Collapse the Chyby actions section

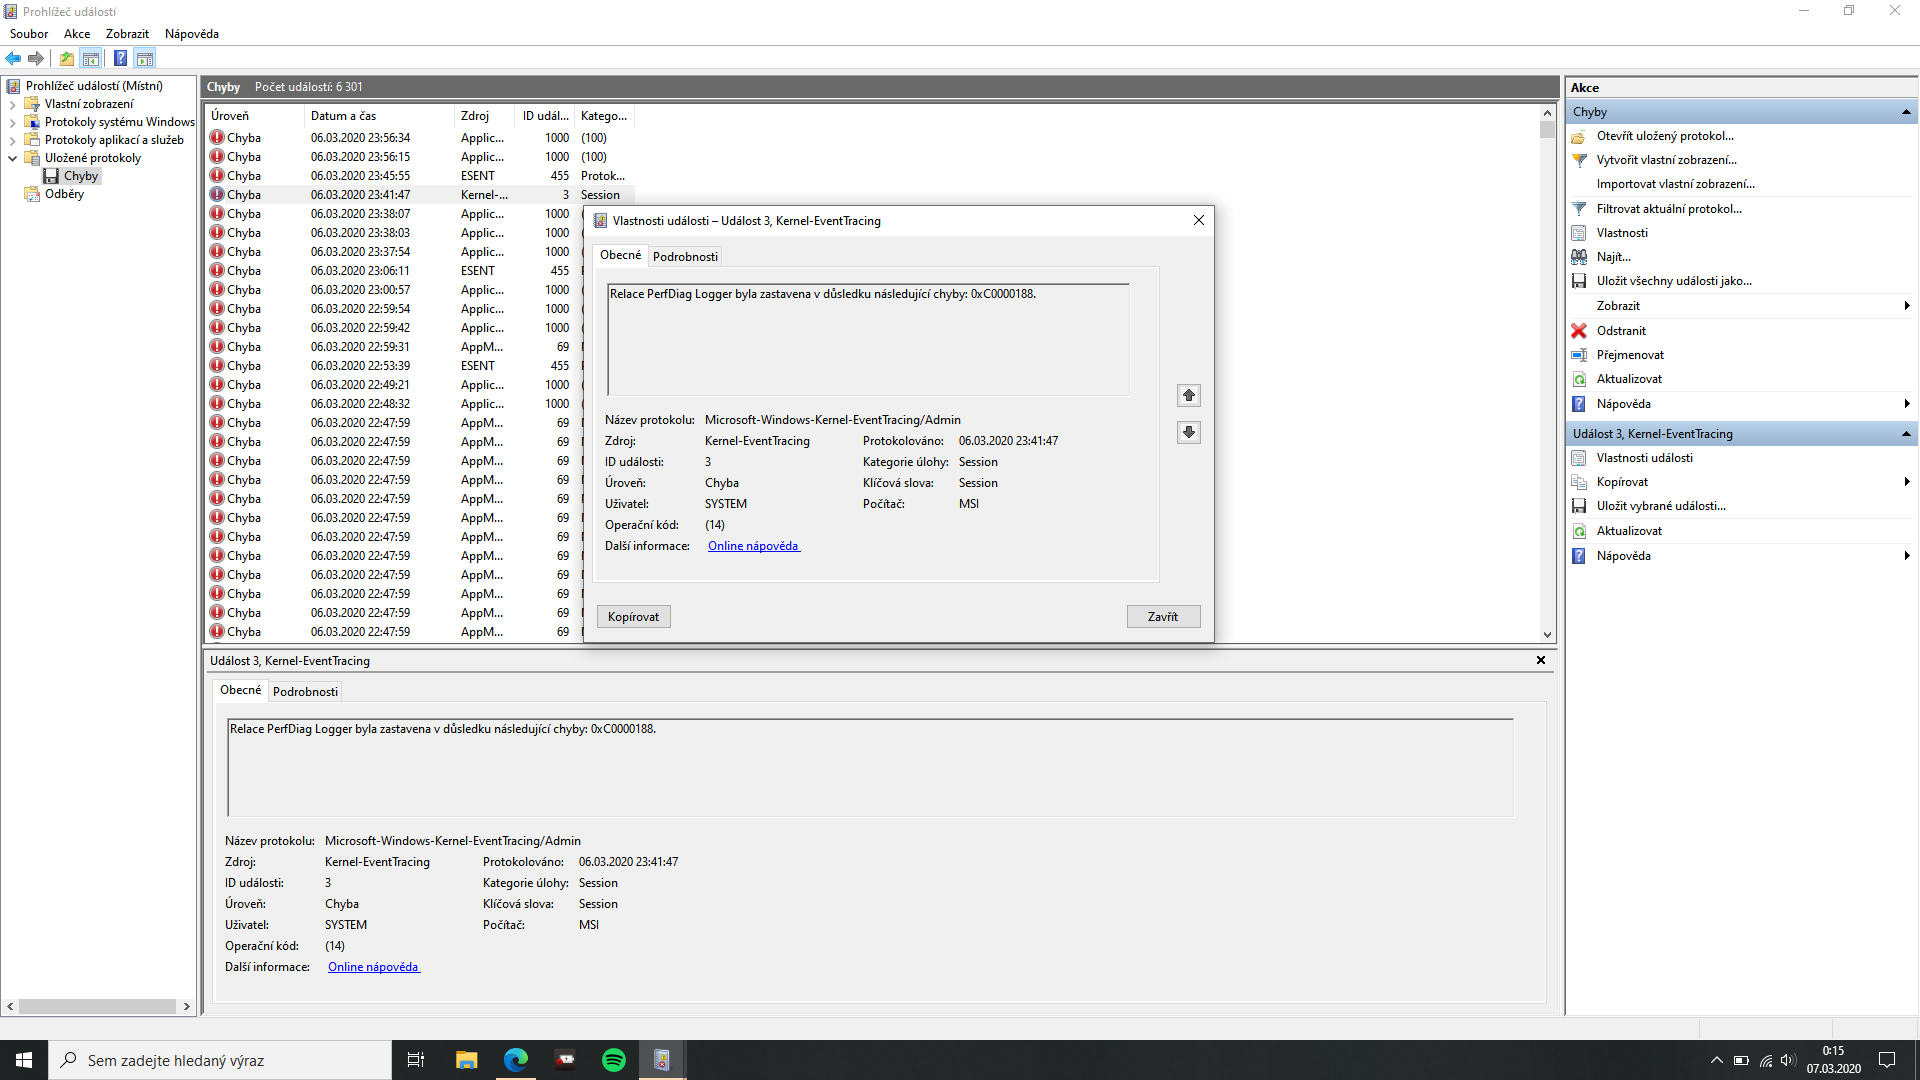[x=1906, y=112]
